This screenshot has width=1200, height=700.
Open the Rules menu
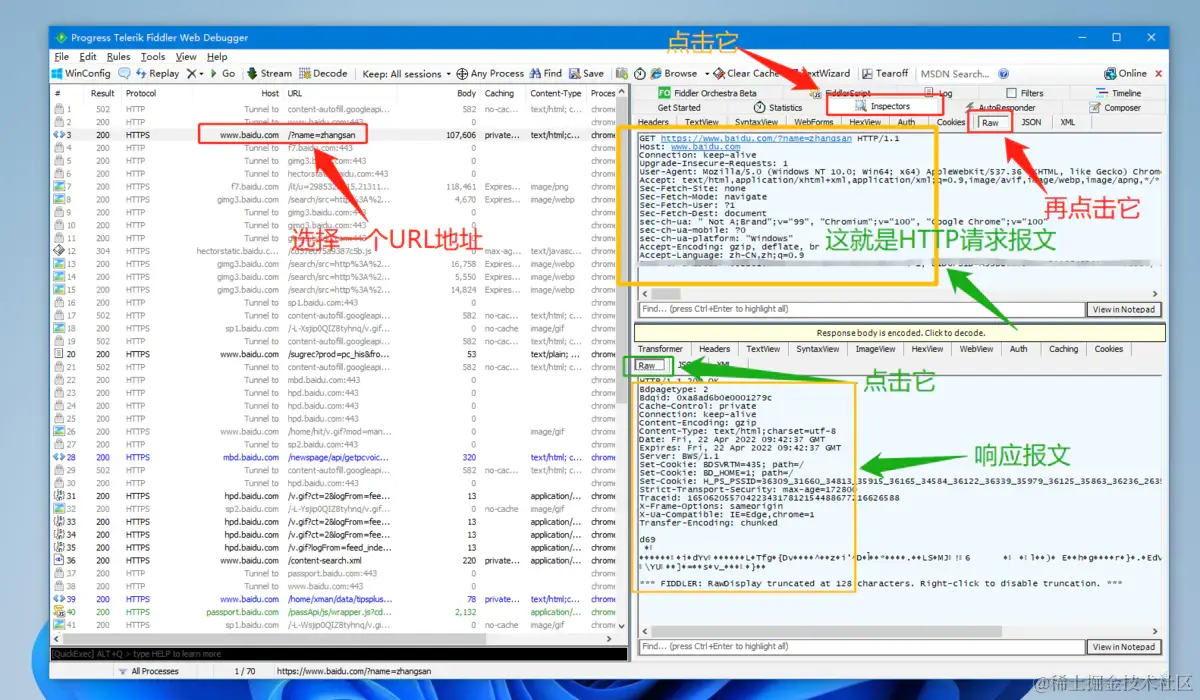click(x=118, y=57)
